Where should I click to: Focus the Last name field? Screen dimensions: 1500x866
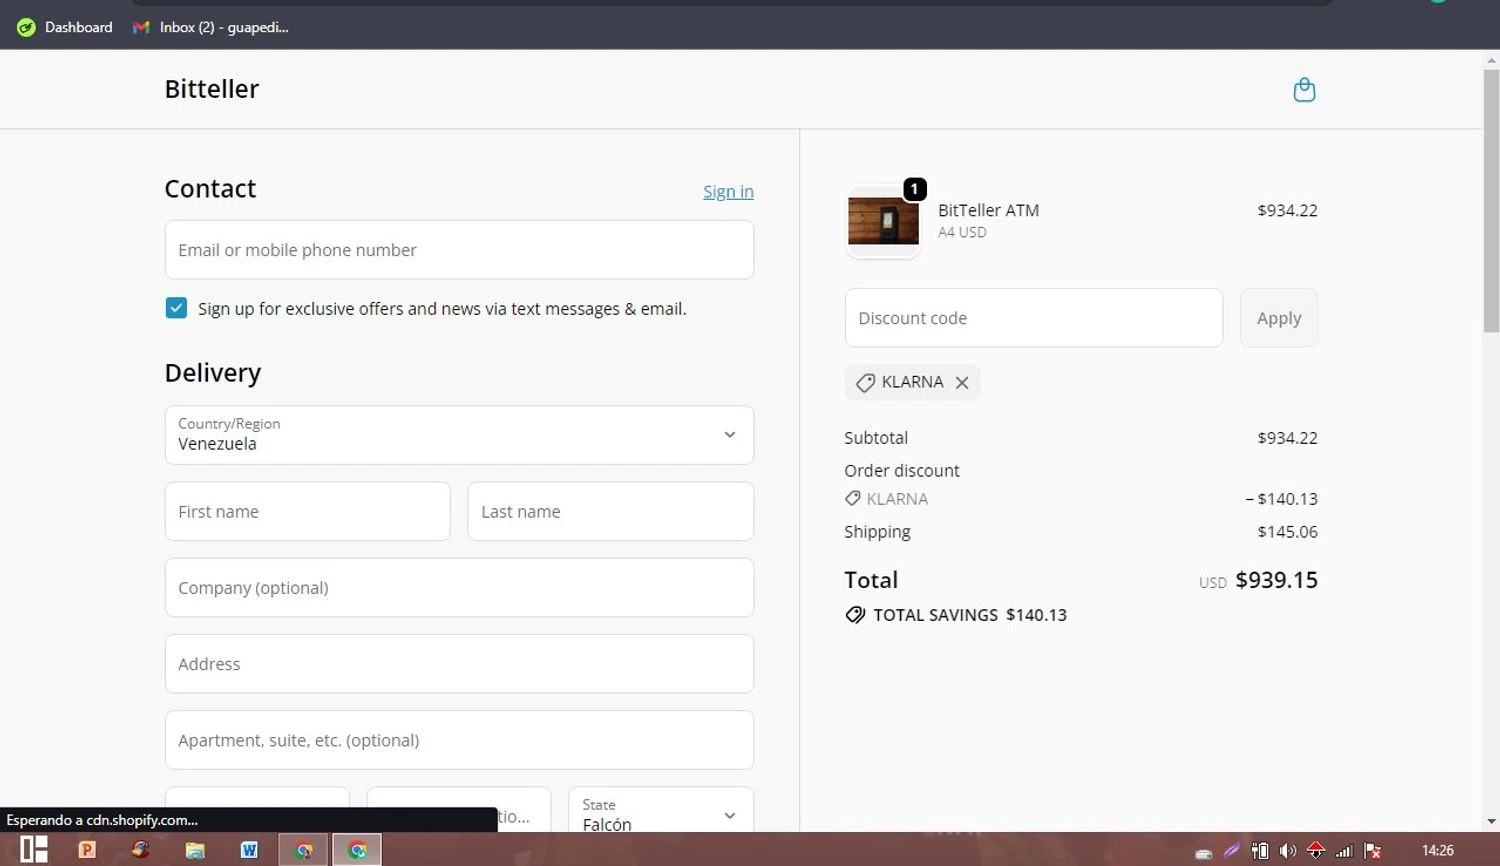(x=610, y=512)
